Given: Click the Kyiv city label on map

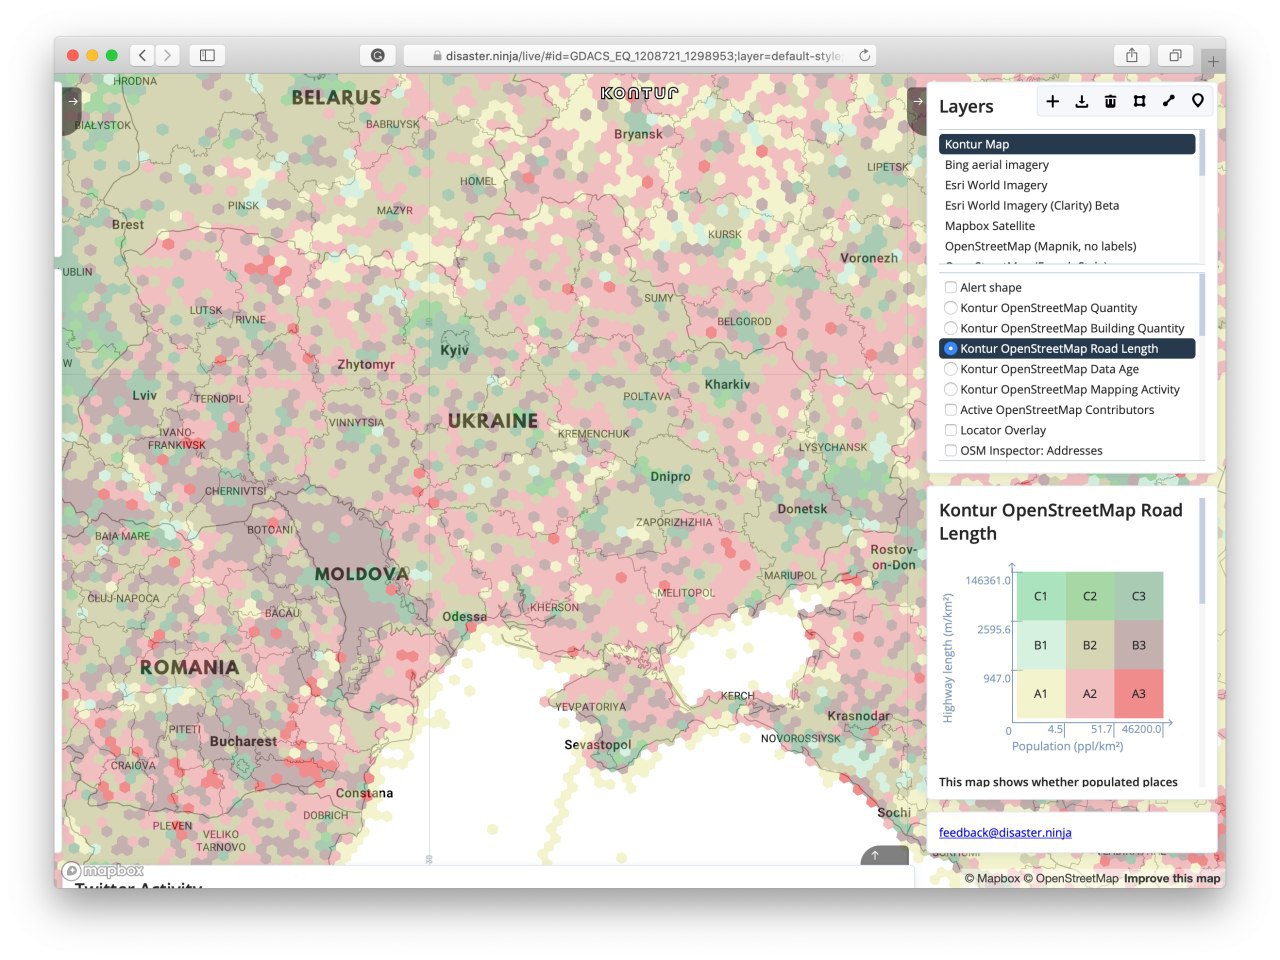Looking at the screenshot, I should (x=454, y=350).
